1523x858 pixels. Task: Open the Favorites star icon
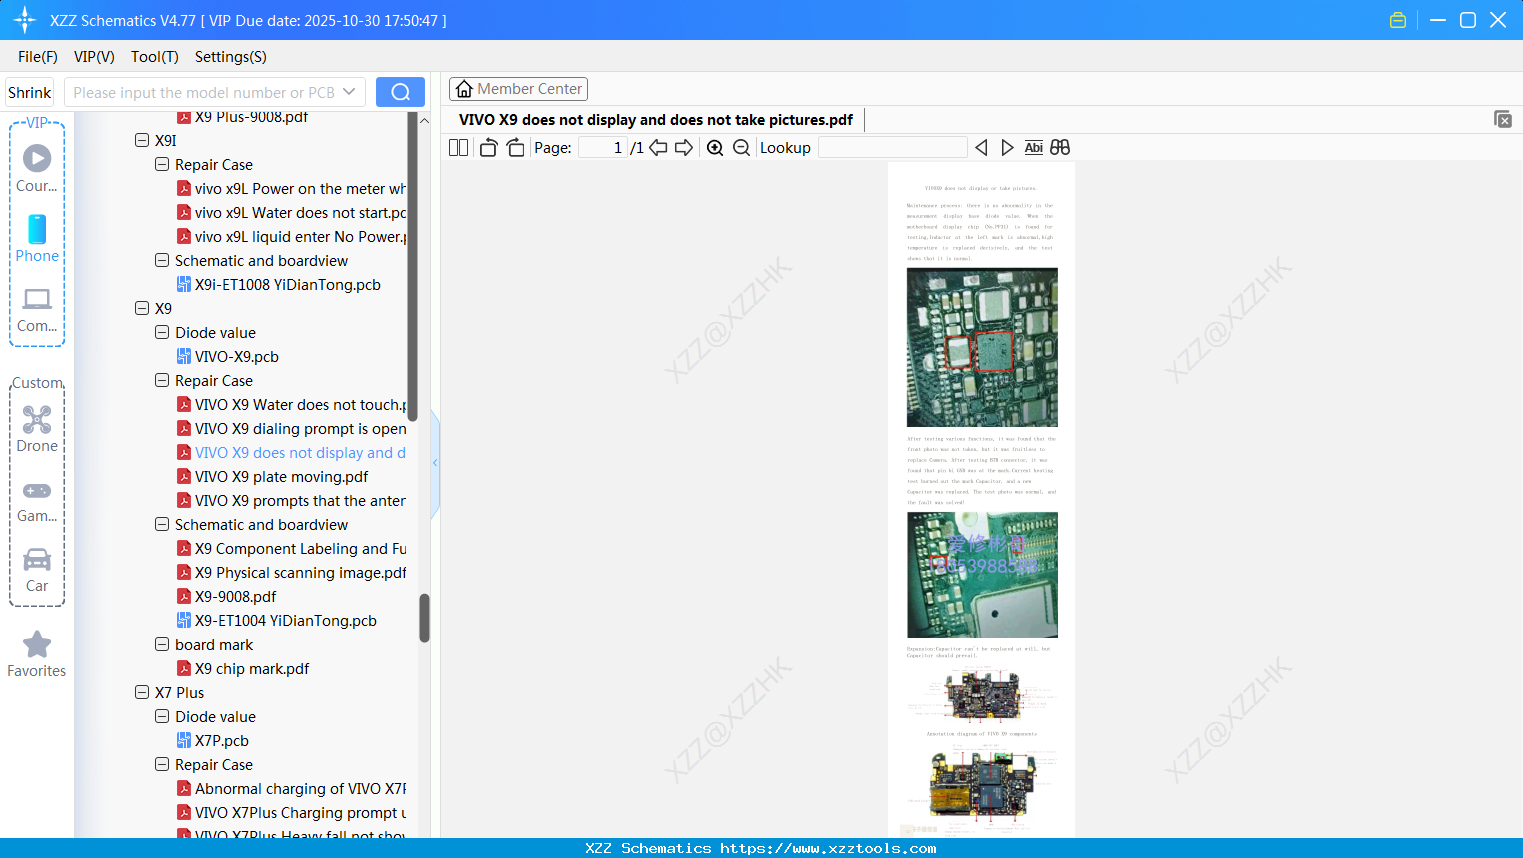37,654
